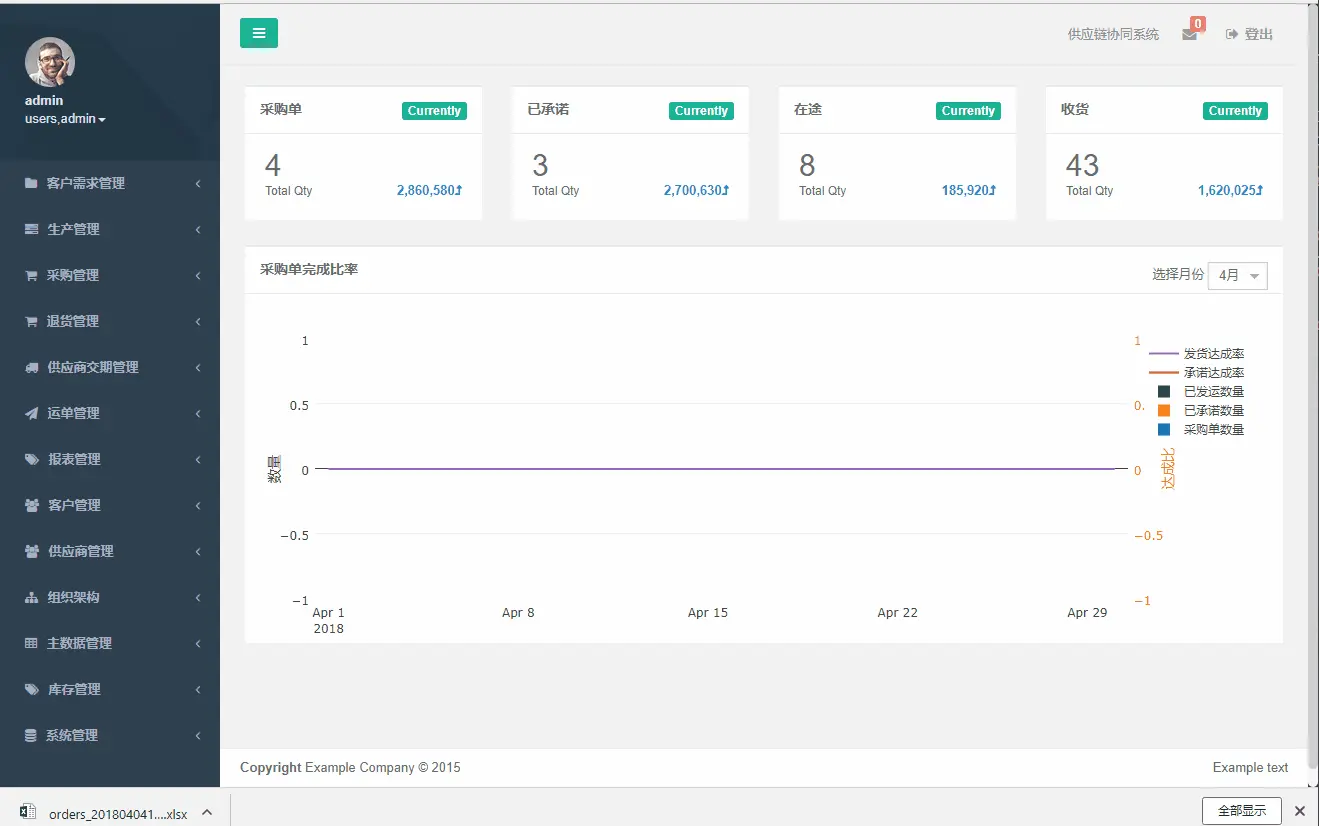
Task: Click the tag icon beside 库存管理
Action: [31, 689]
